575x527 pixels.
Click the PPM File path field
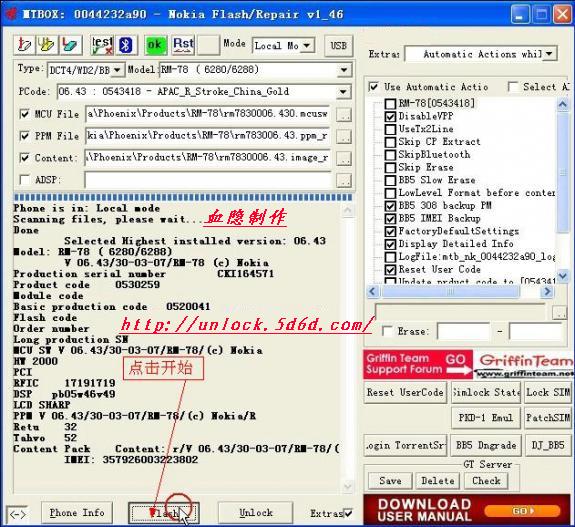(208, 136)
